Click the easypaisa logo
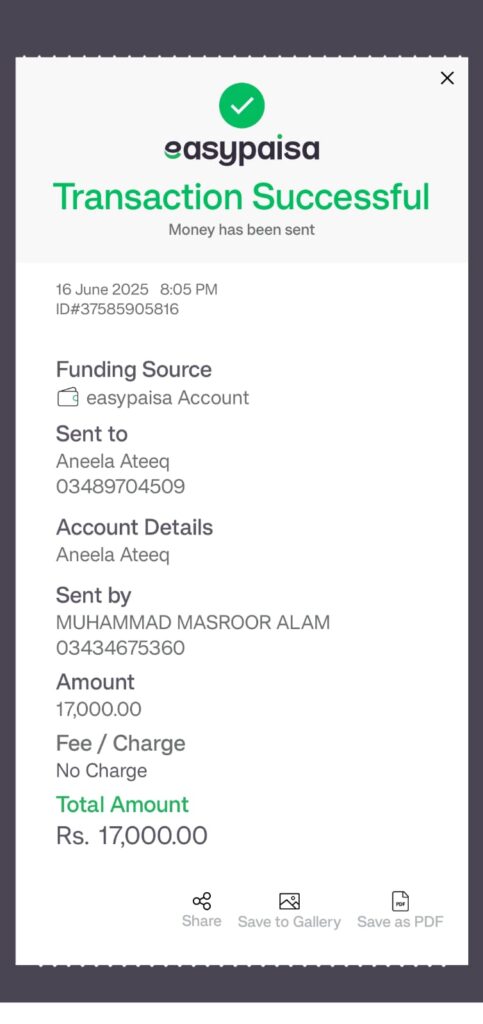Image resolution: width=483 pixels, height=1024 pixels. point(242,151)
